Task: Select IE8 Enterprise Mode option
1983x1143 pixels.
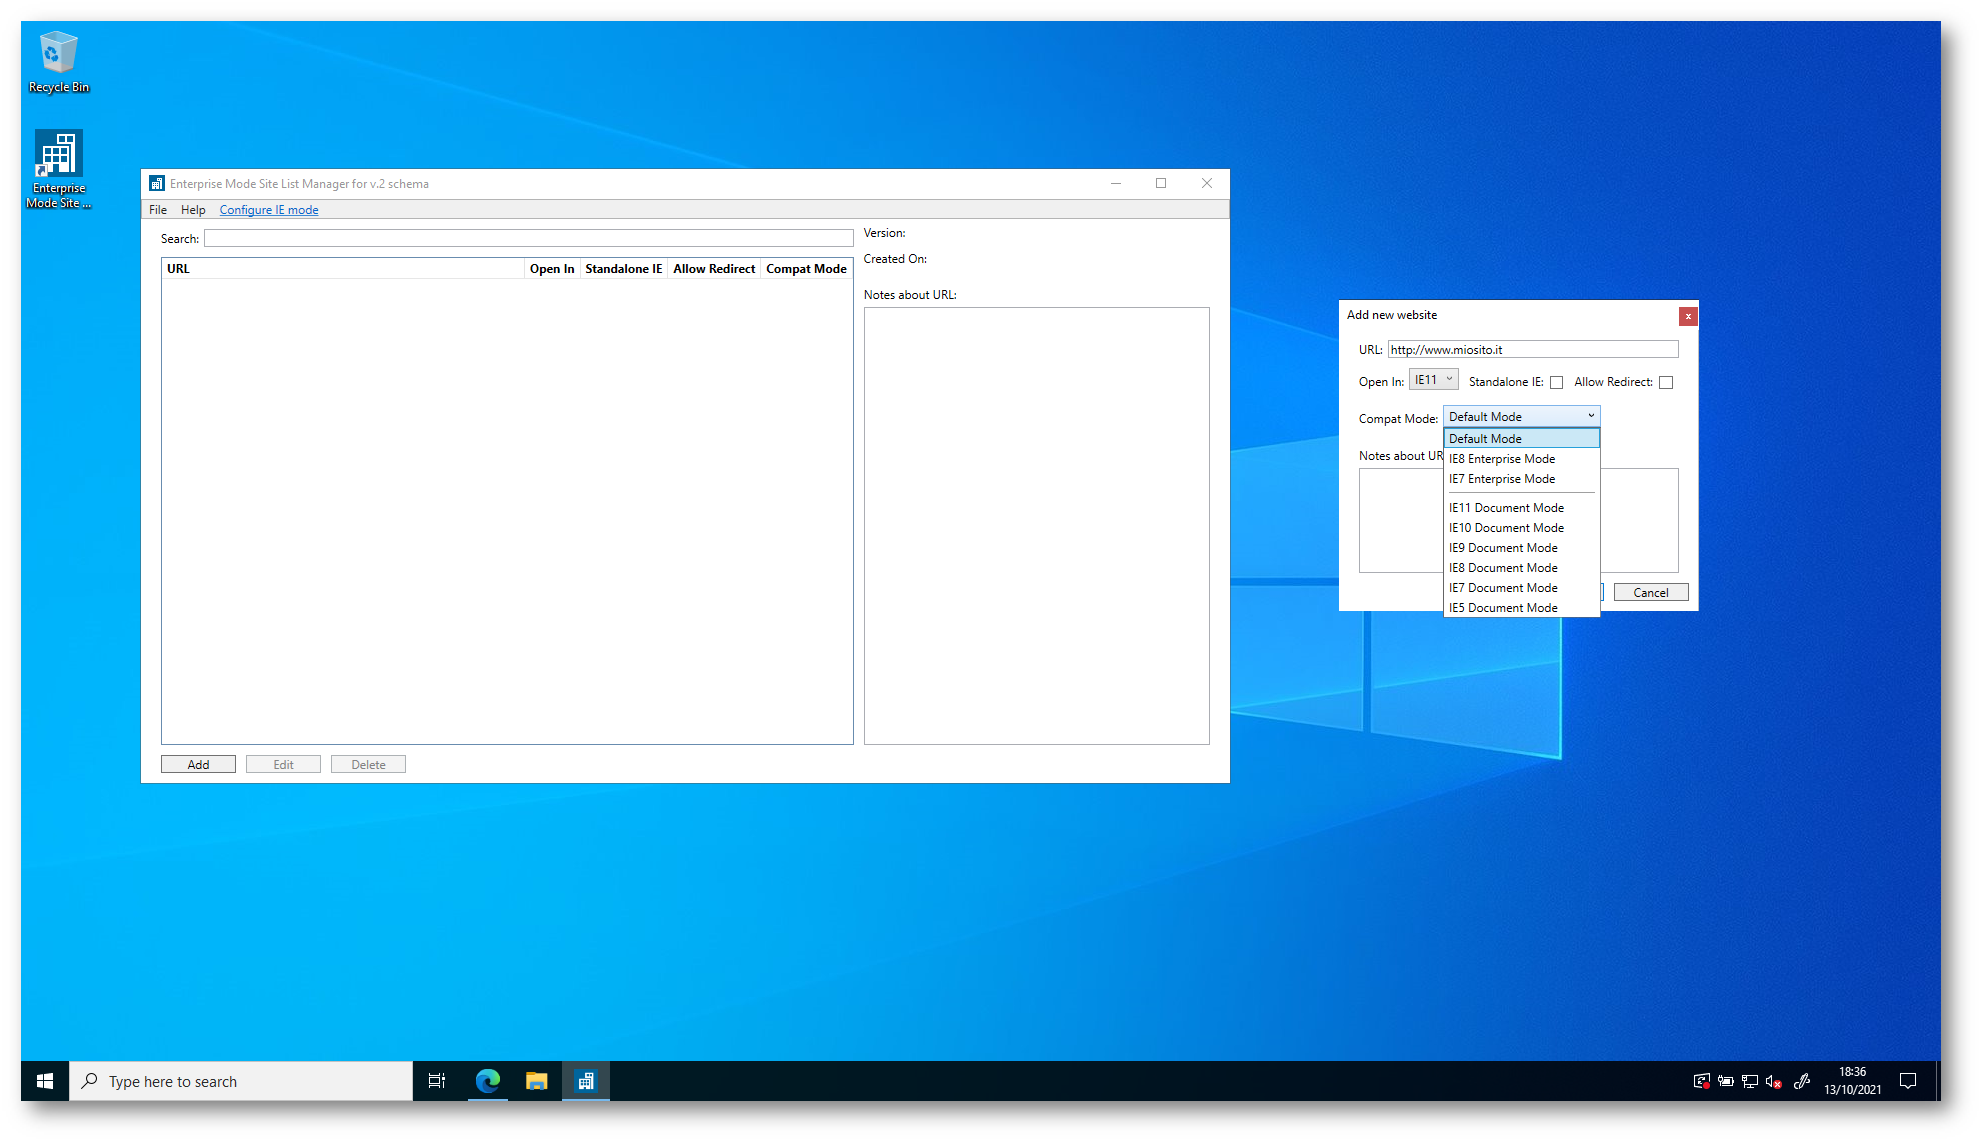Action: 1502,459
